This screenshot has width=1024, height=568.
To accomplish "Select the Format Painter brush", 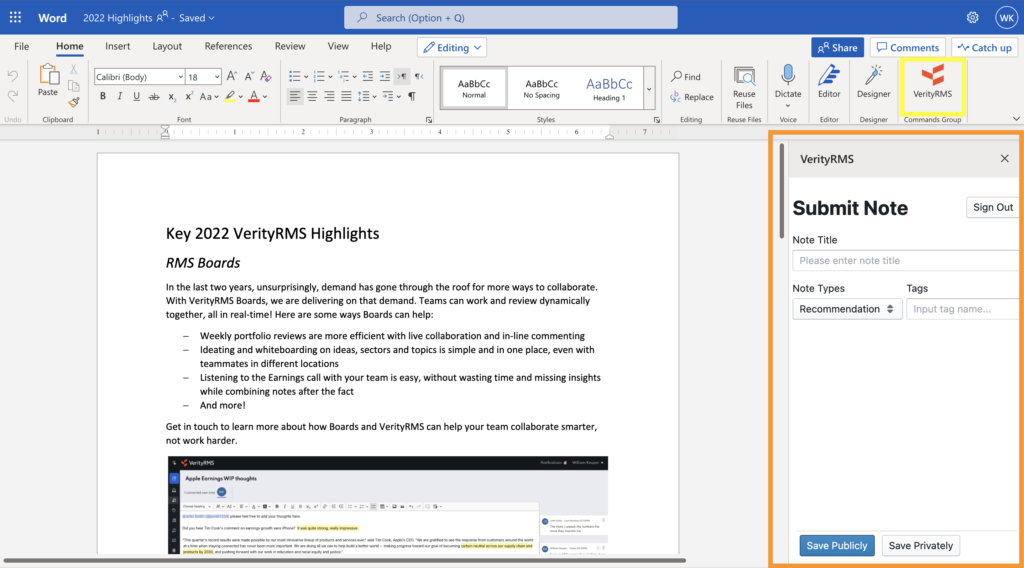I will point(74,102).
